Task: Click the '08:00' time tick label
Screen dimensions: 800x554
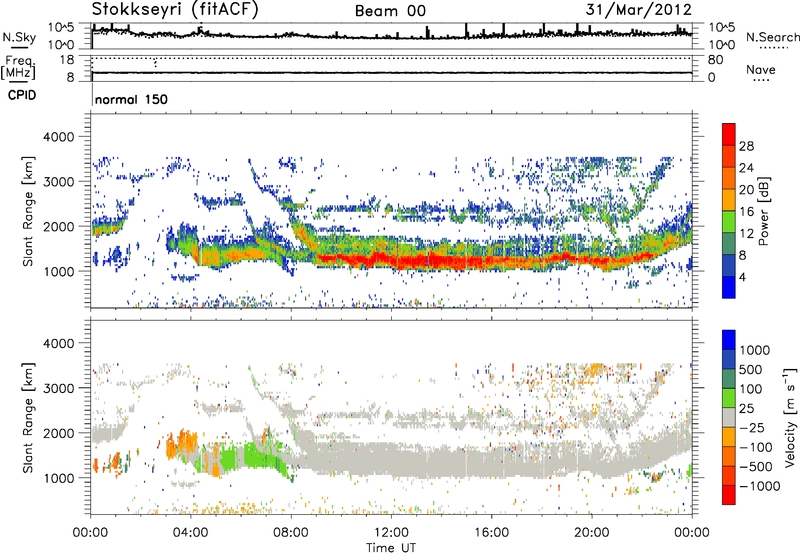Action: (291, 533)
